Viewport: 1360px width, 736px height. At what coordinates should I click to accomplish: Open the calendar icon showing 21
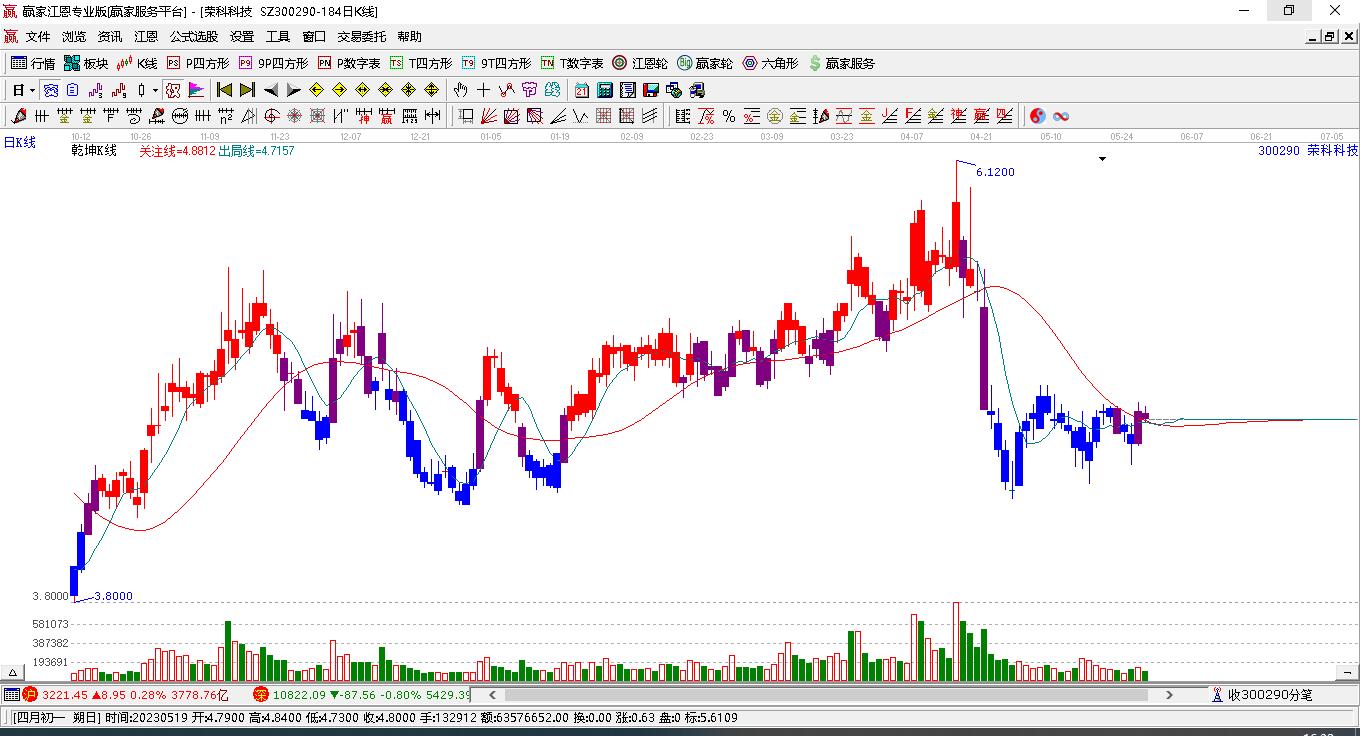pos(581,90)
